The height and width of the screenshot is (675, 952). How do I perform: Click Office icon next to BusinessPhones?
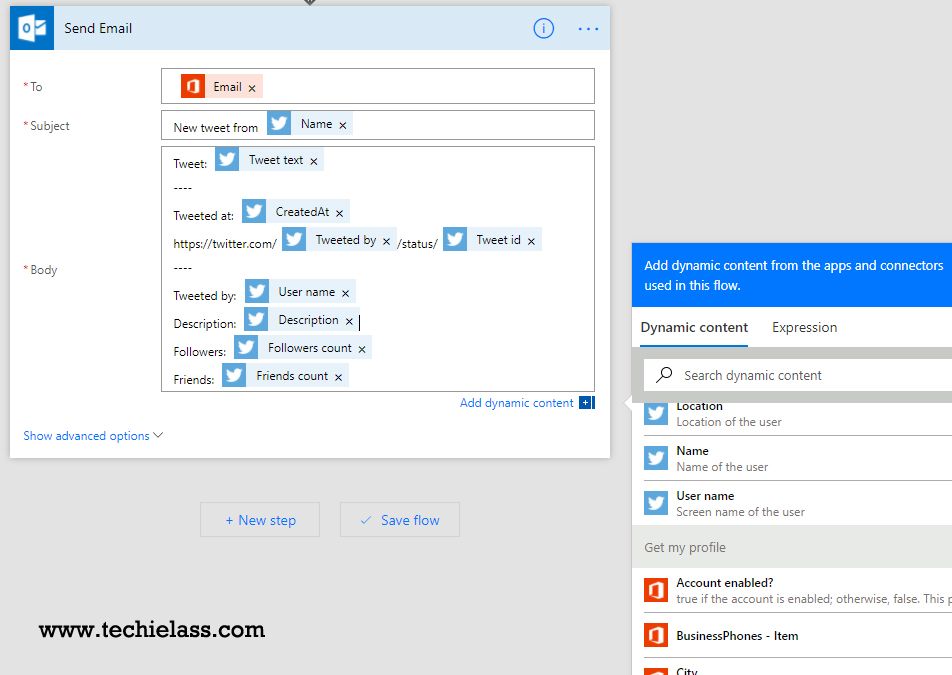coord(656,636)
